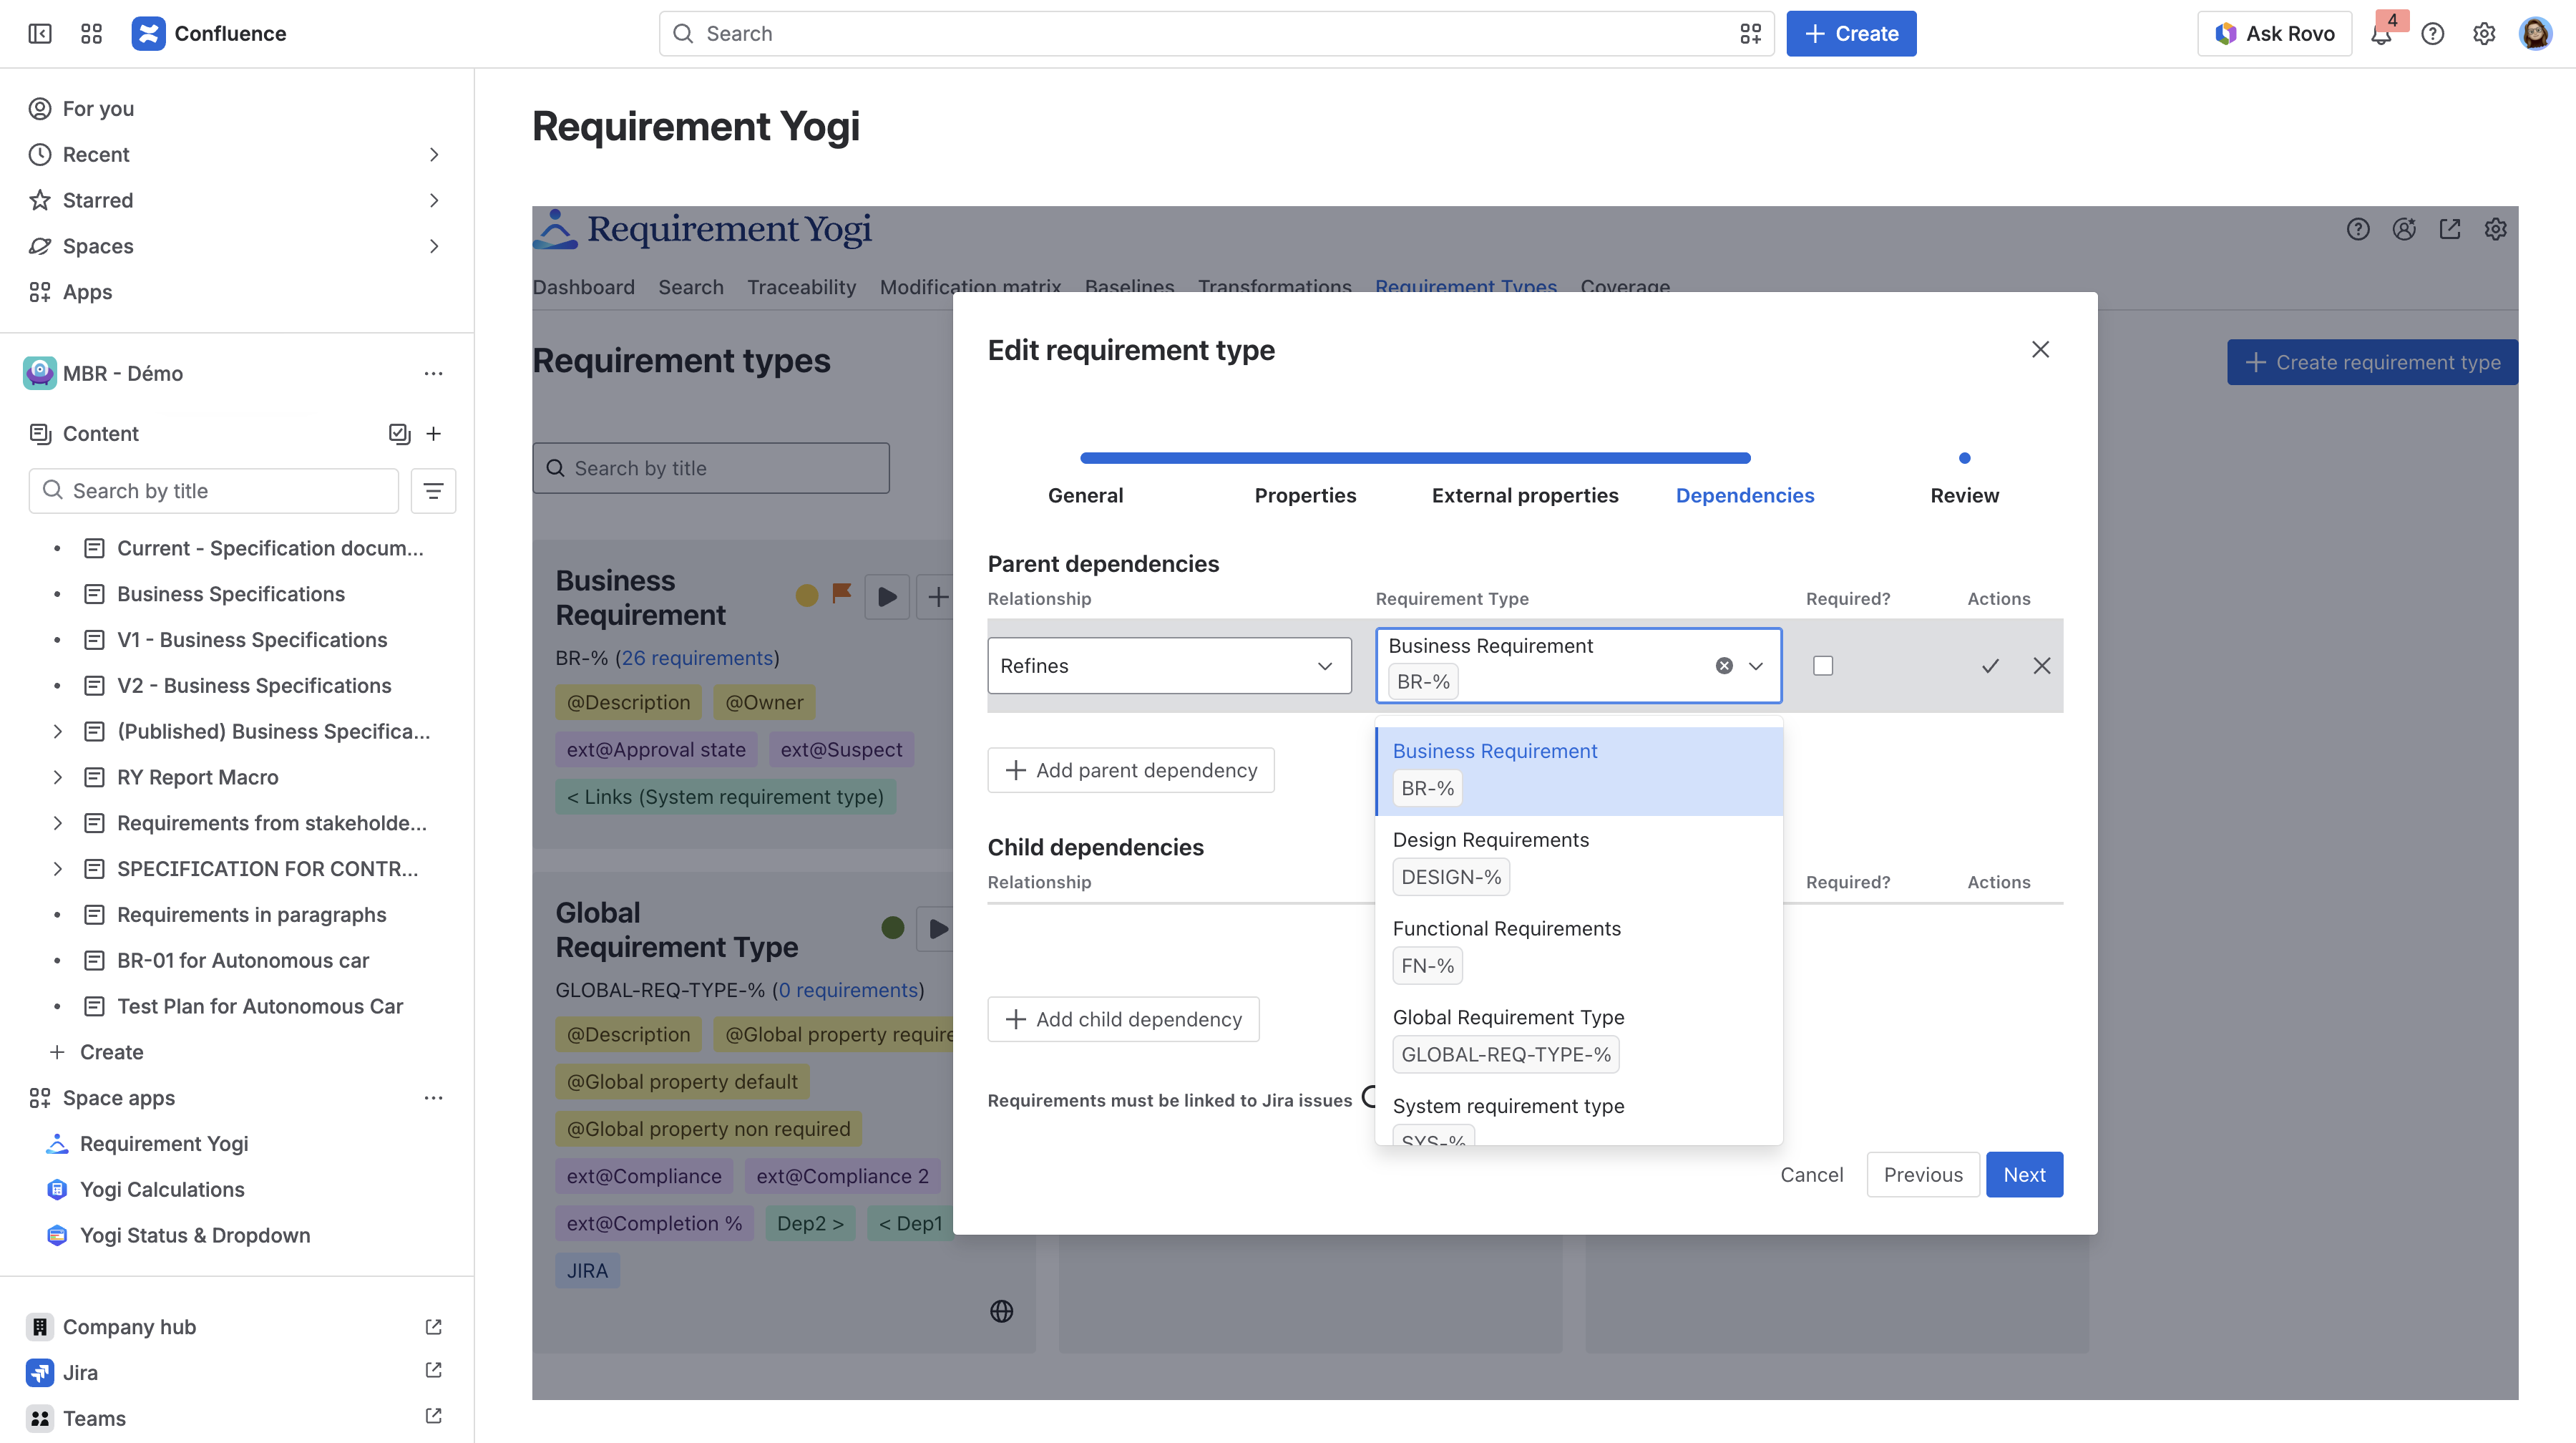Open the Traceability tab
The image size is (2576, 1443).
[x=801, y=287]
